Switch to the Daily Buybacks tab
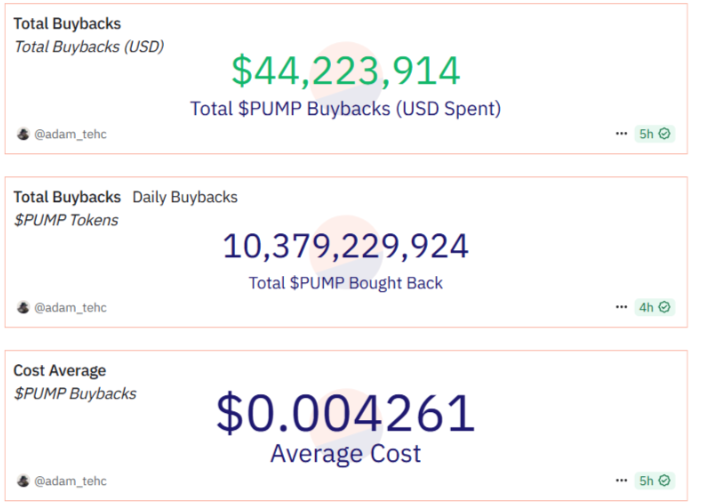 tap(185, 197)
